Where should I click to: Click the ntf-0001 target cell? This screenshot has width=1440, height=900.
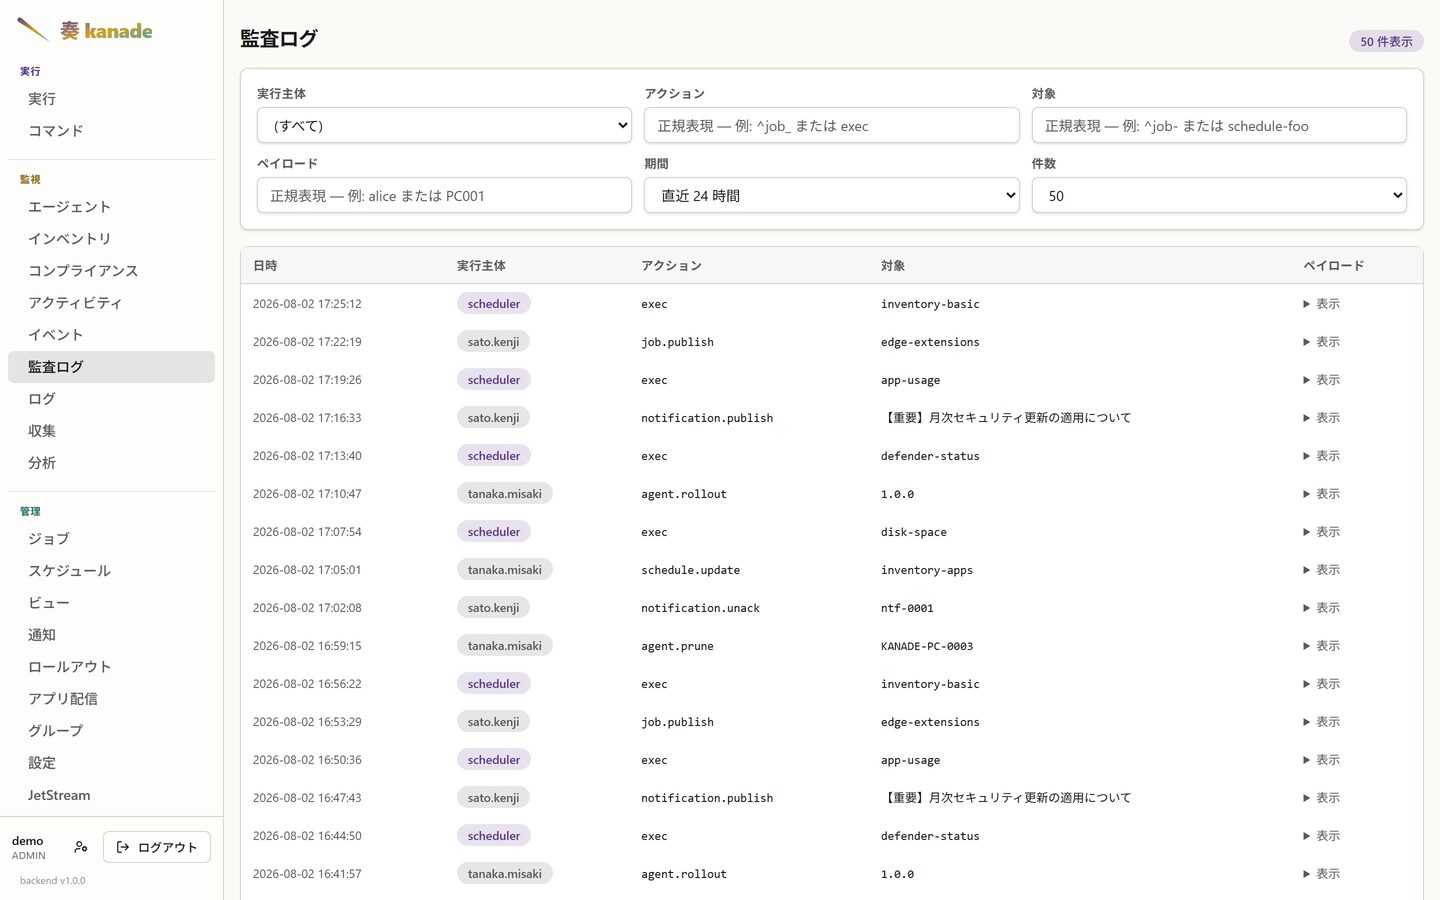(x=907, y=608)
